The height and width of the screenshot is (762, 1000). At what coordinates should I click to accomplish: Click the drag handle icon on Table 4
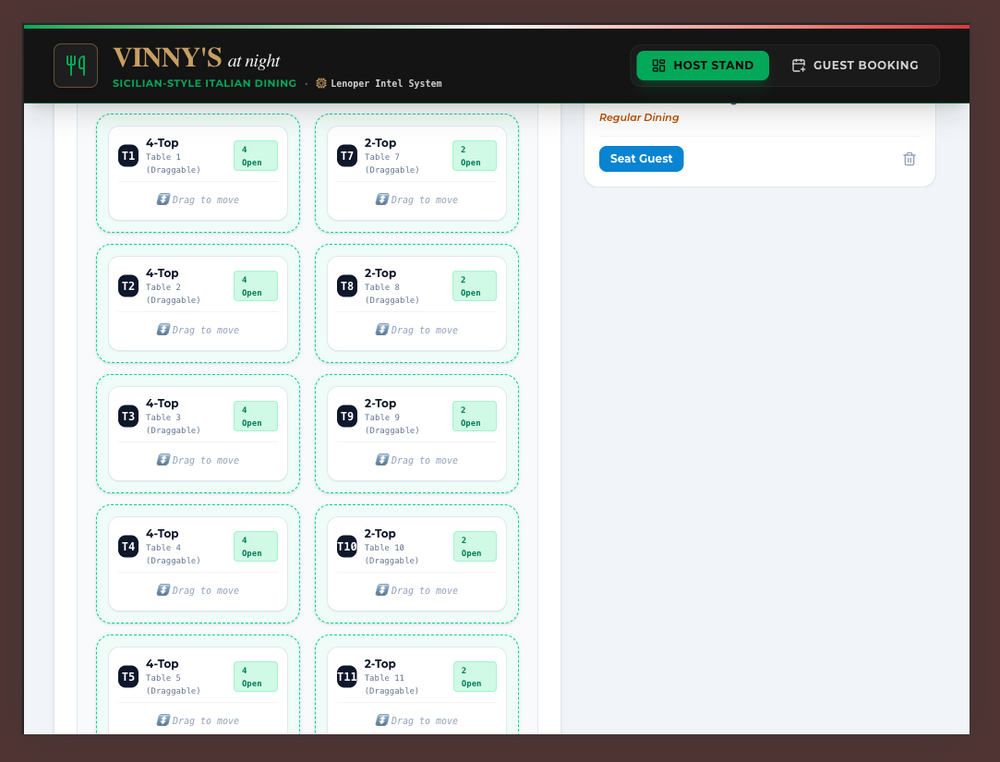pyautogui.click(x=163, y=590)
